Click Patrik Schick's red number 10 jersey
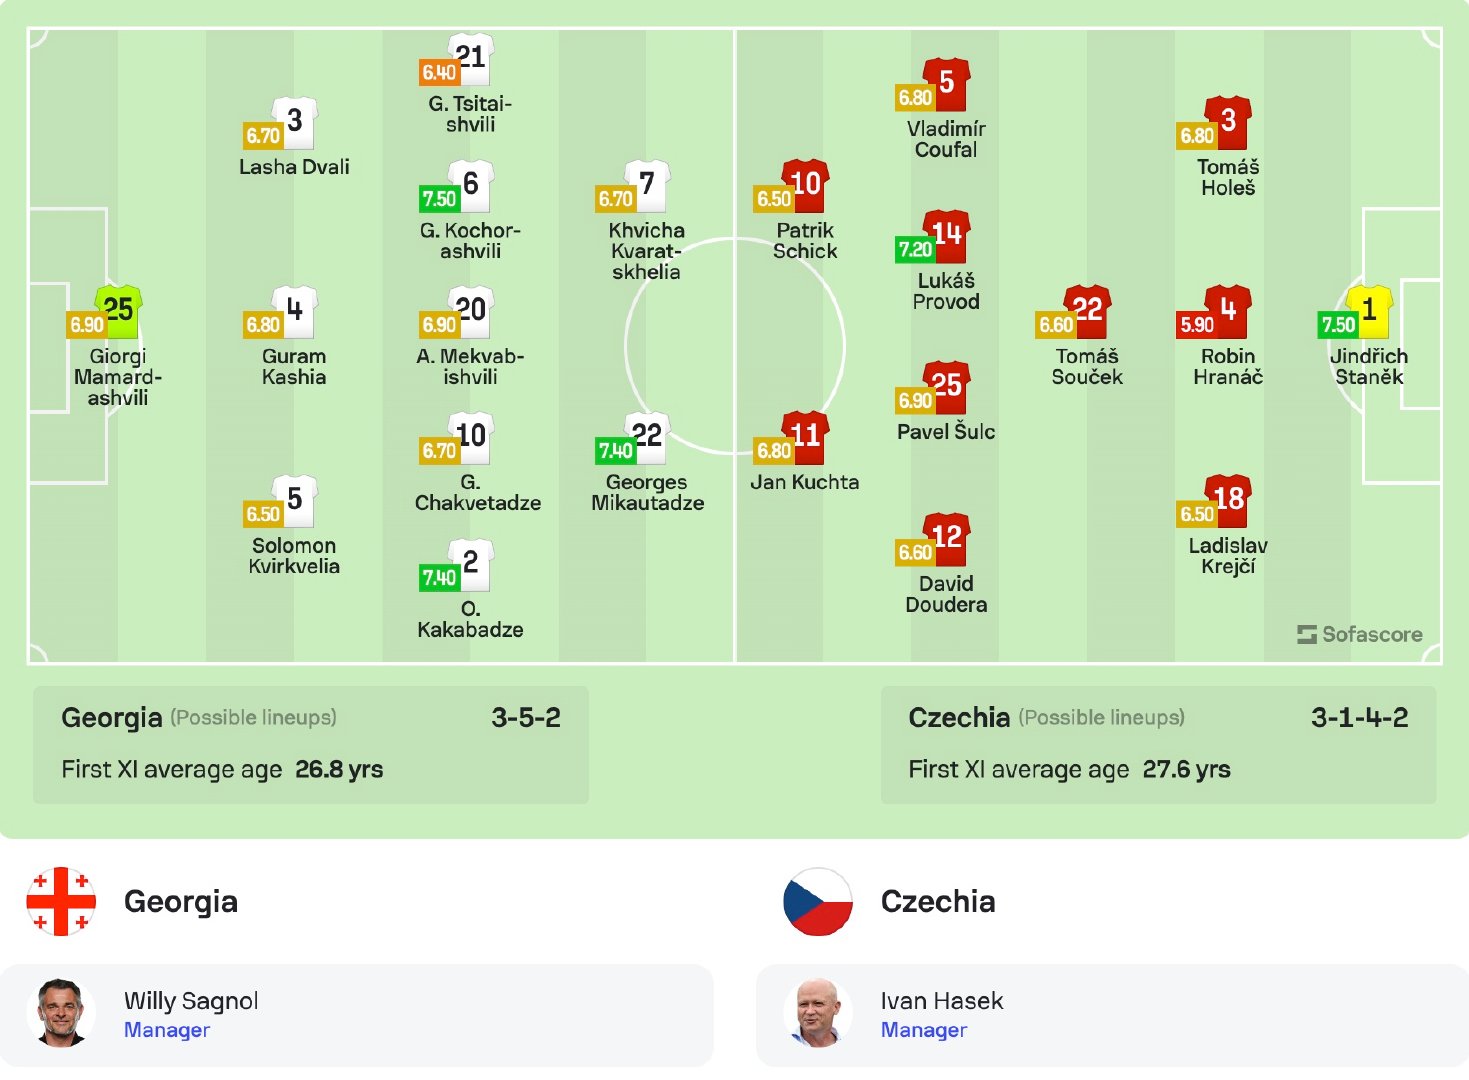Image resolution: width=1469 pixels, height=1080 pixels. tap(805, 185)
